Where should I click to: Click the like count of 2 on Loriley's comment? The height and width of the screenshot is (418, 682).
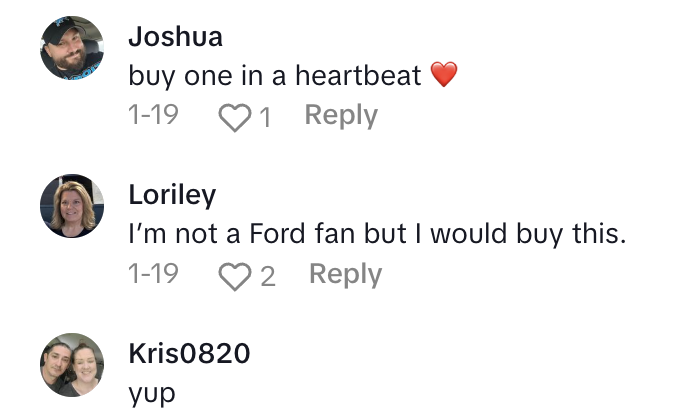[x=267, y=277]
